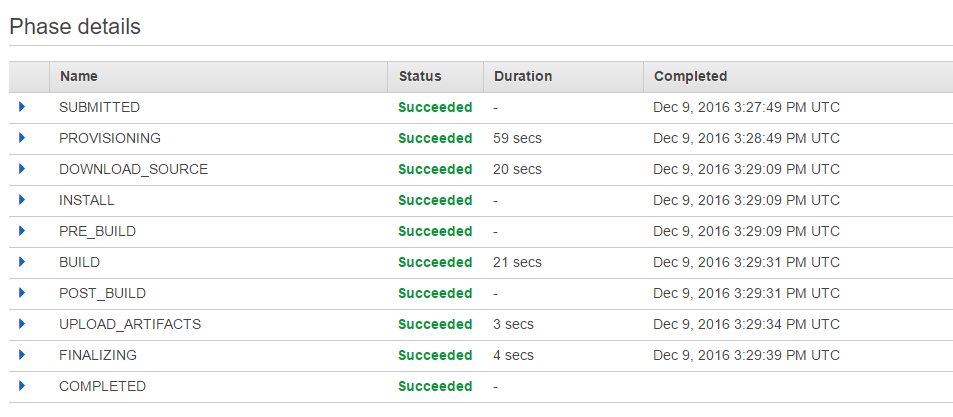Expand the INSTALL phase arrow
953x417 pixels.
(22, 200)
